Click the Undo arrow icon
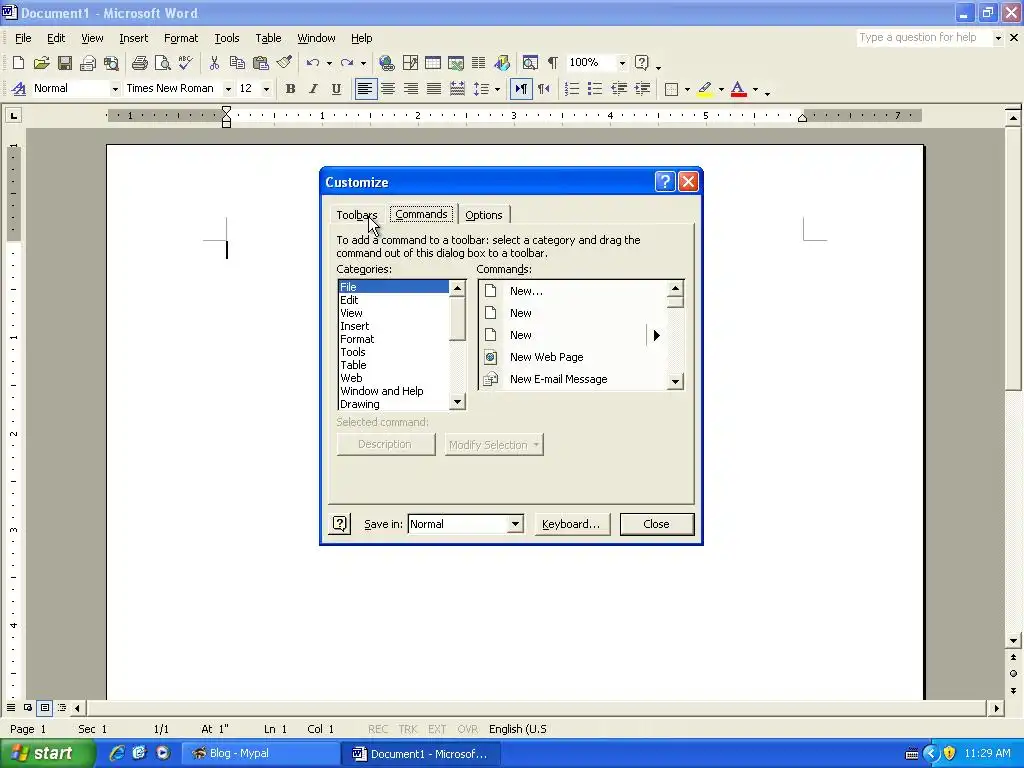The image size is (1024, 768). pos(313,63)
